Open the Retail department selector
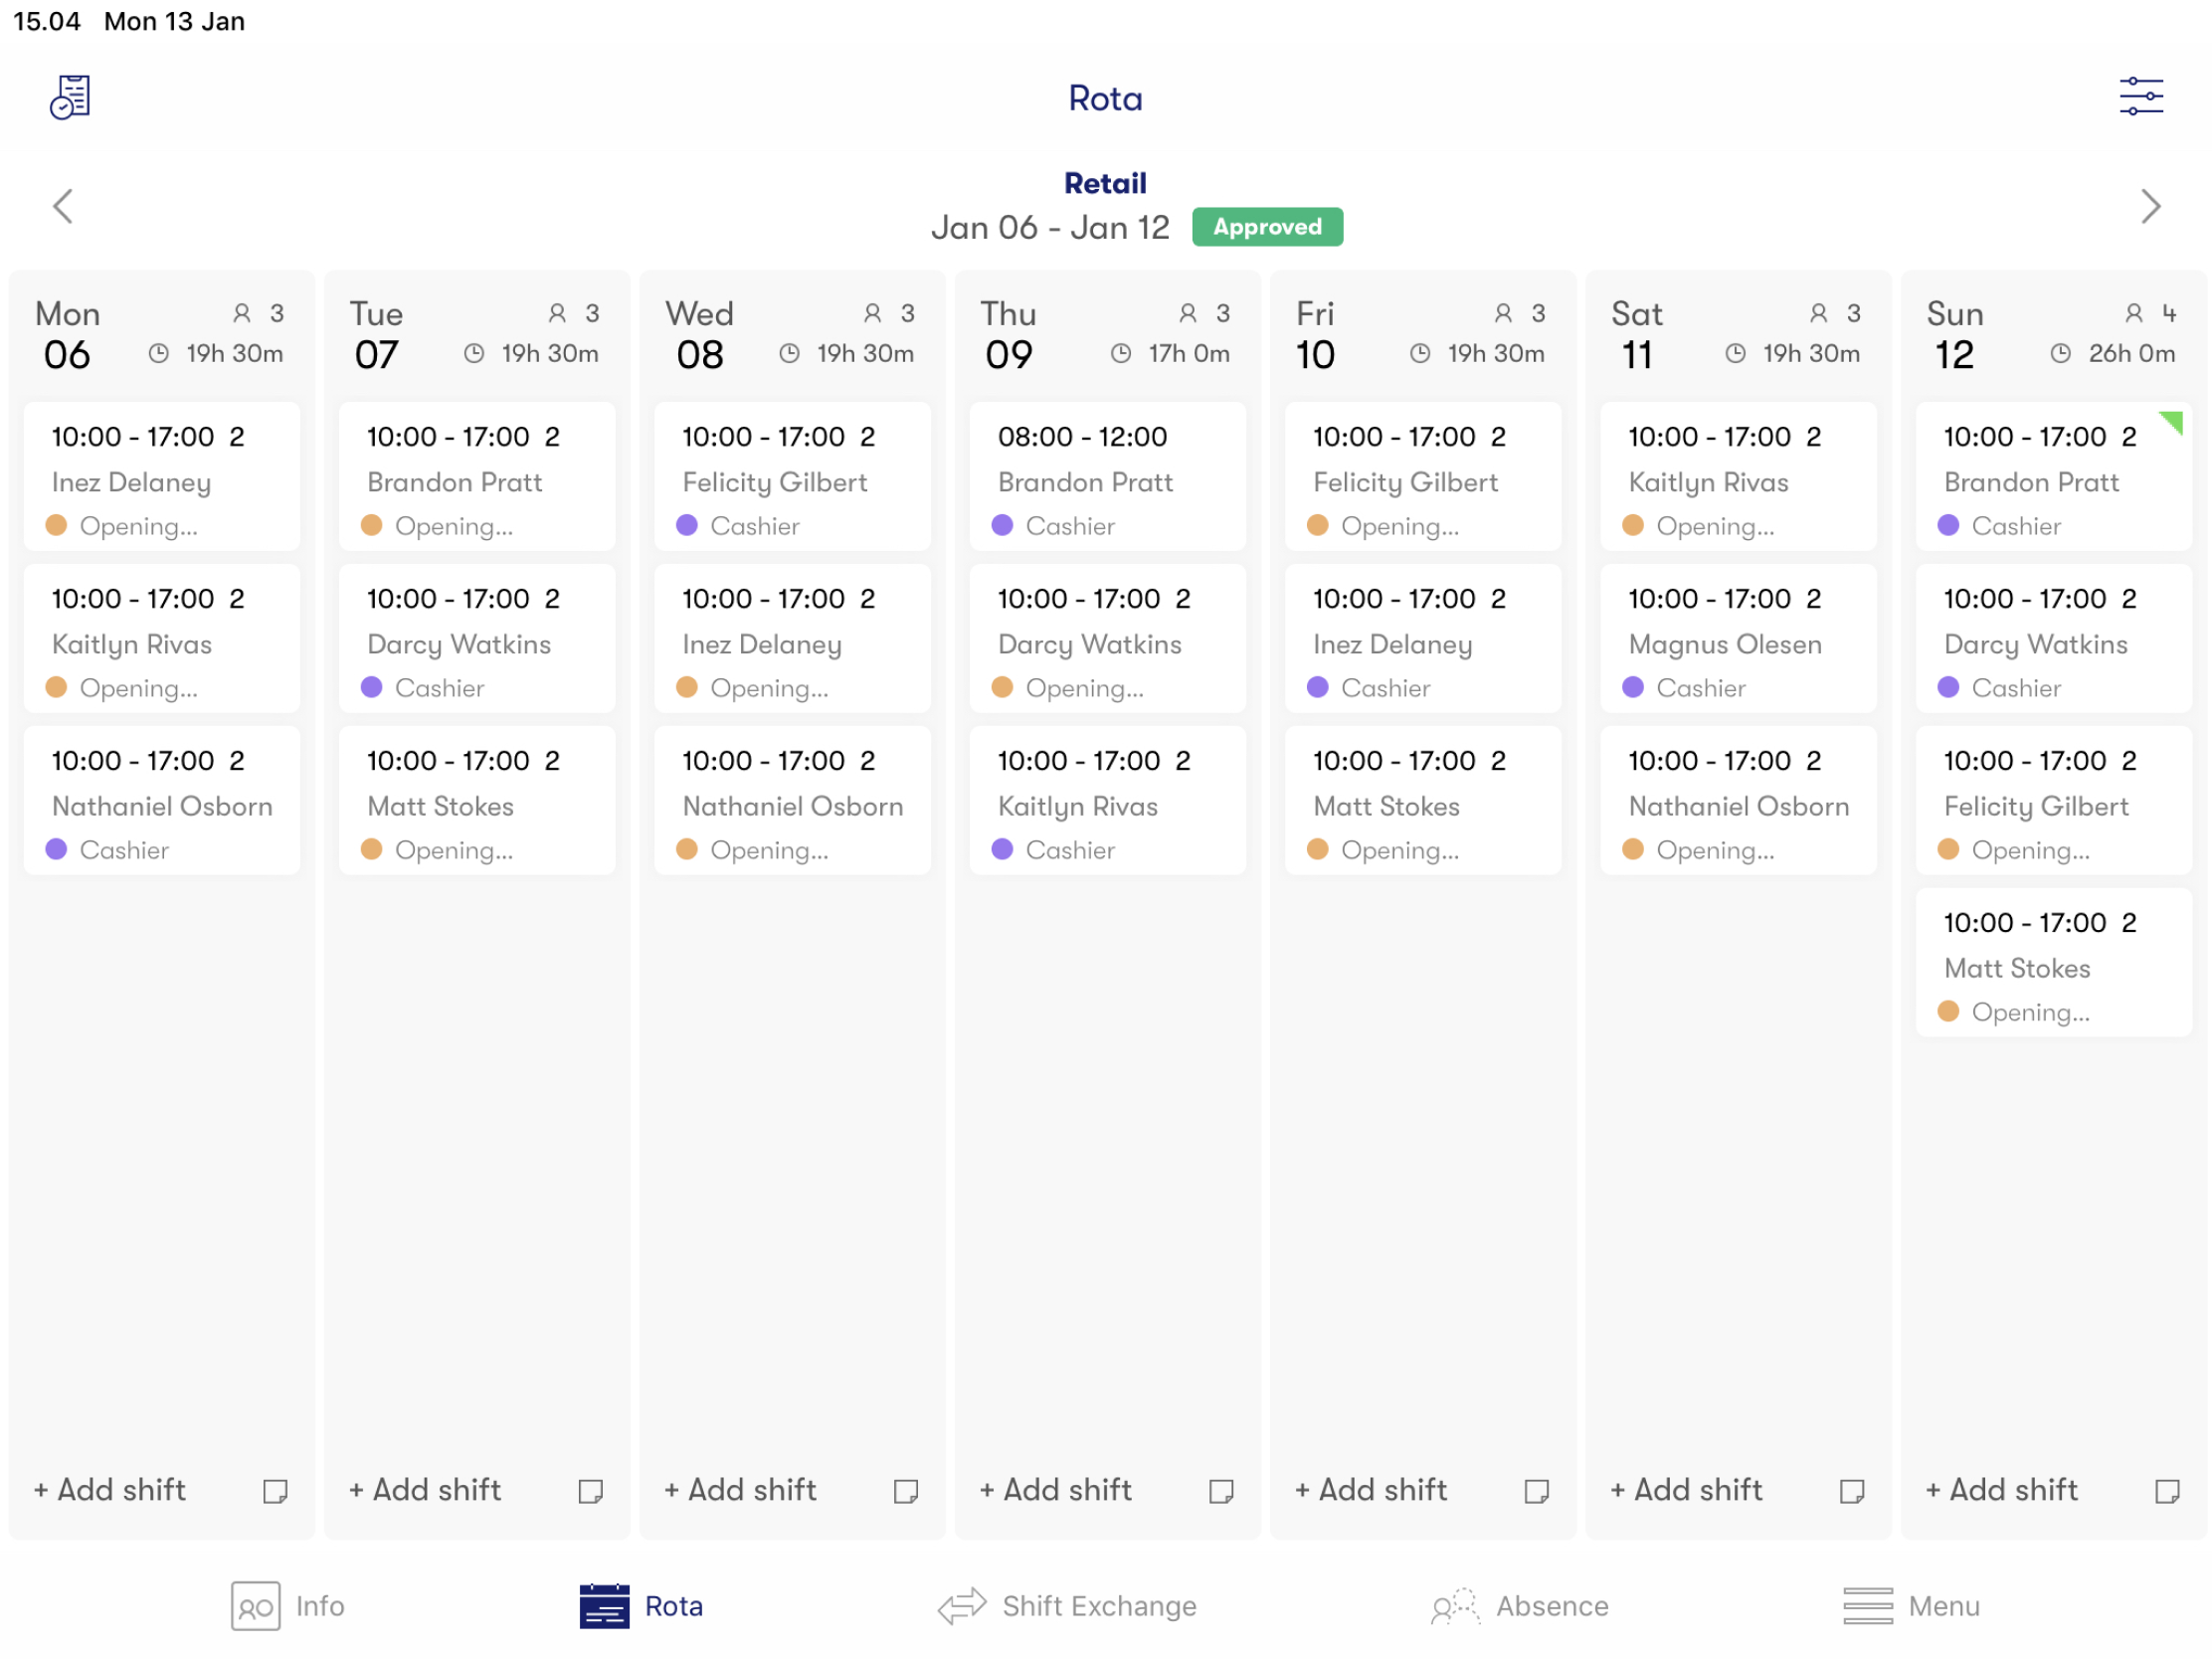 pyautogui.click(x=1105, y=183)
